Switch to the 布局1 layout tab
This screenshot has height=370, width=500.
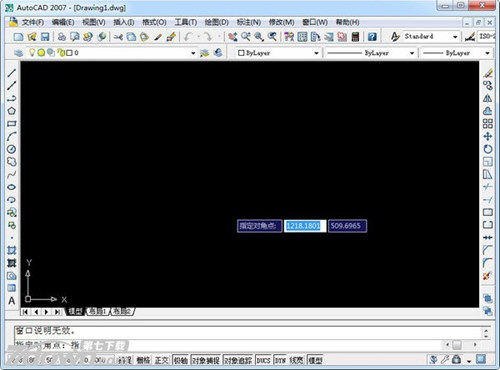click(x=98, y=312)
